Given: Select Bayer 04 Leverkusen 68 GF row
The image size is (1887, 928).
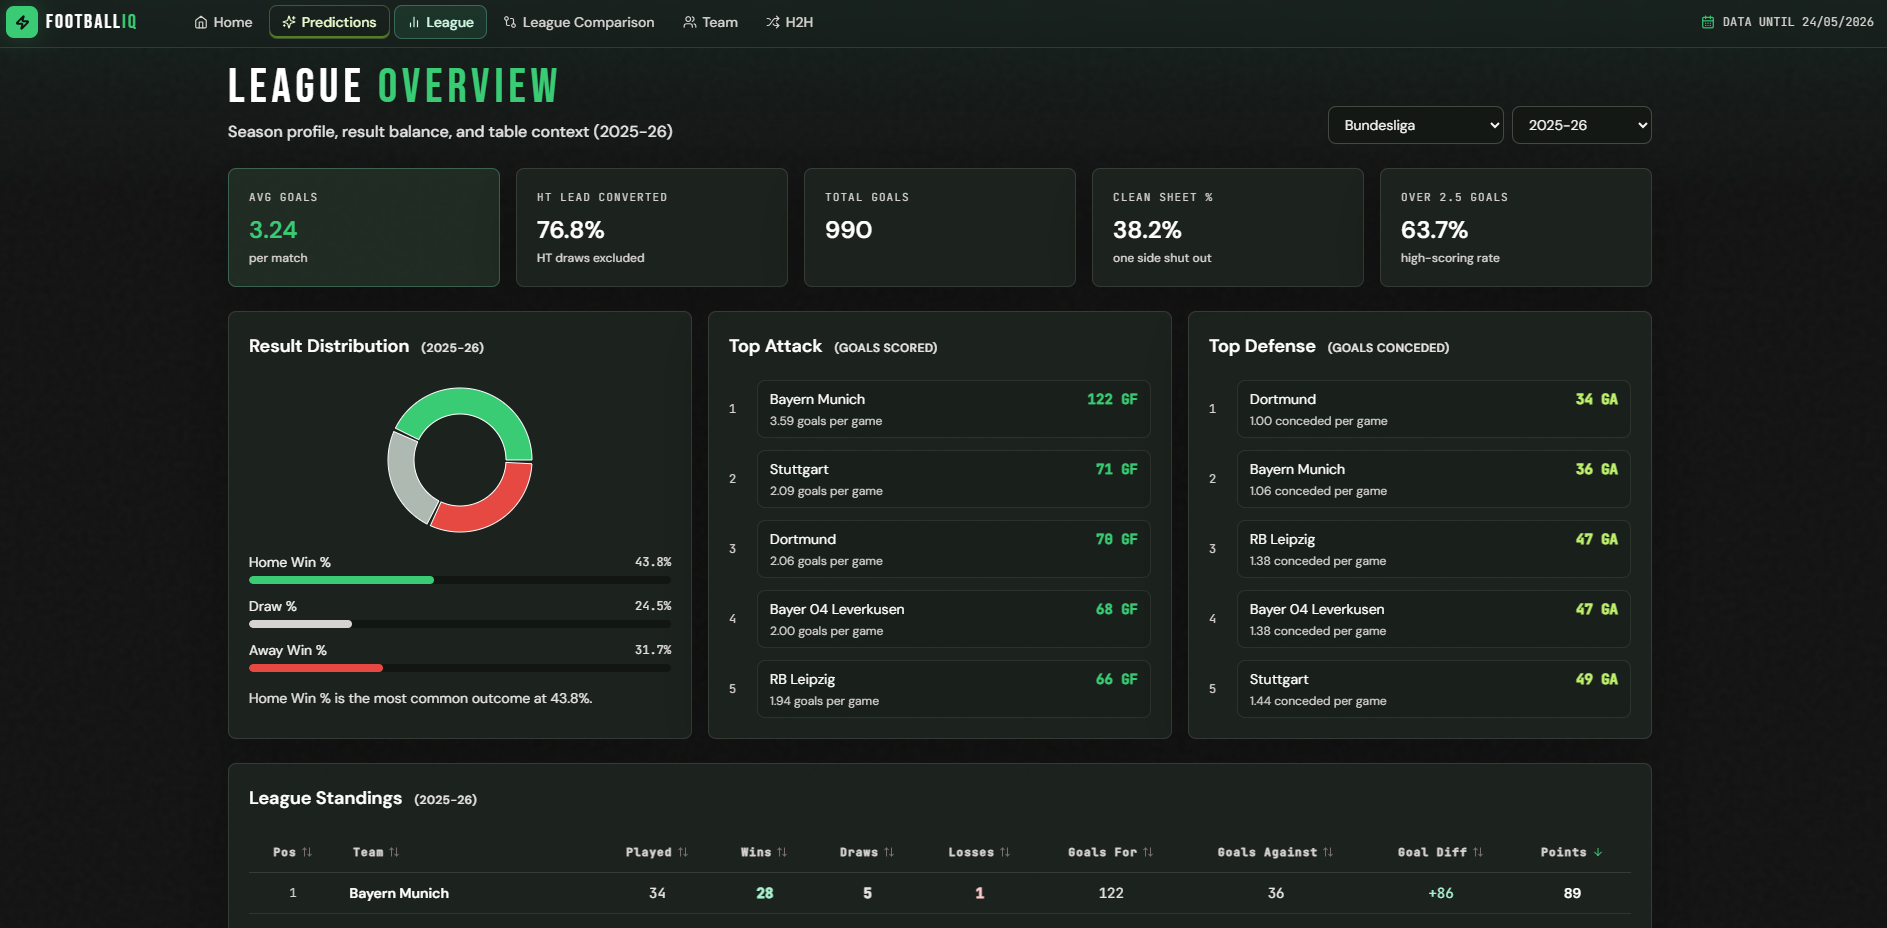Looking at the screenshot, I should click(953, 619).
